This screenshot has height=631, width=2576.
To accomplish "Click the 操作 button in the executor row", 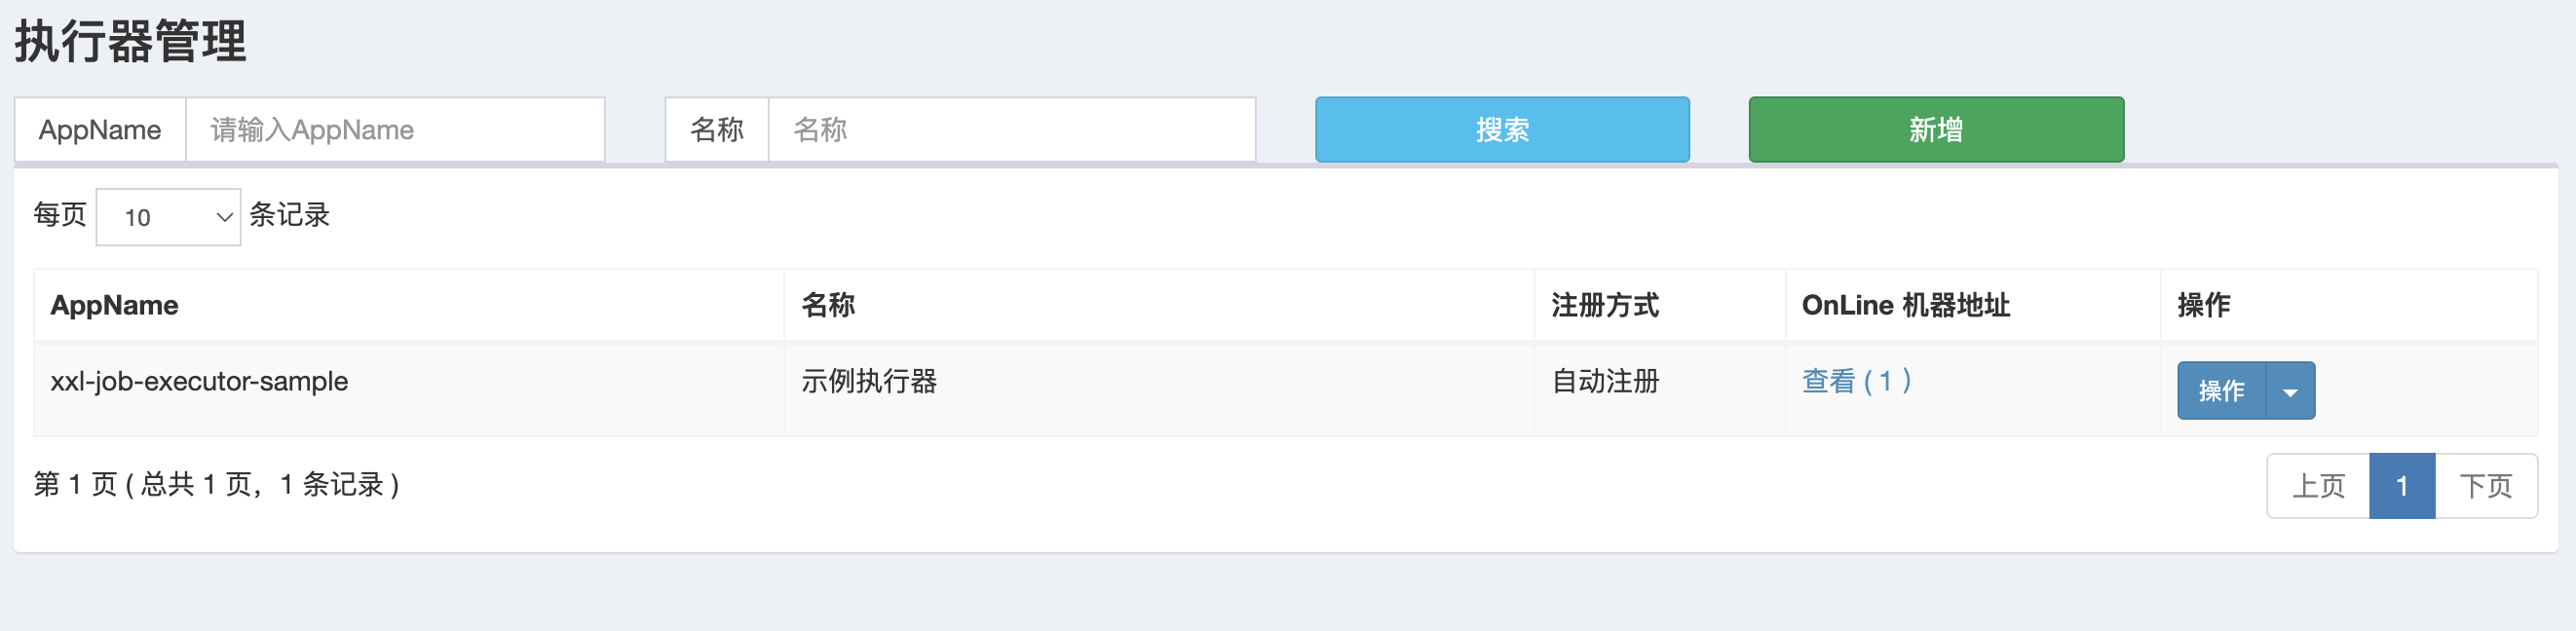I will pos(2221,391).
